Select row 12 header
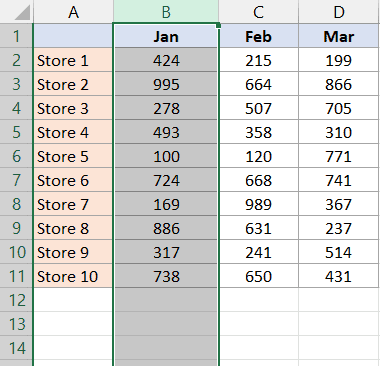Image resolution: width=380 pixels, height=366 pixels. point(16,300)
